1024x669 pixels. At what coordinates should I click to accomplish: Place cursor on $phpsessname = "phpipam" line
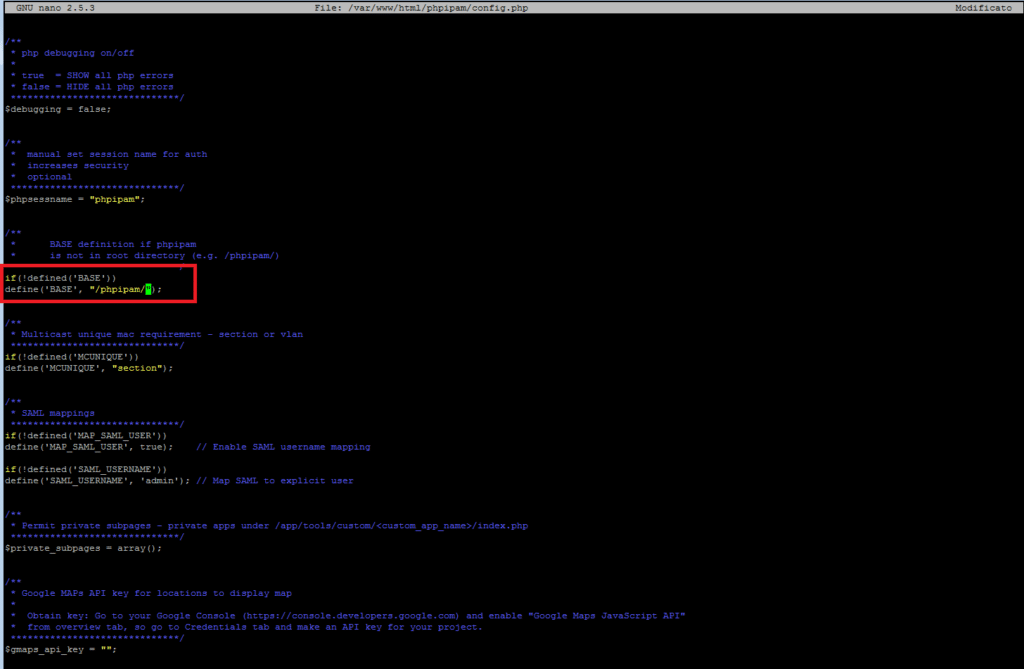click(74, 199)
